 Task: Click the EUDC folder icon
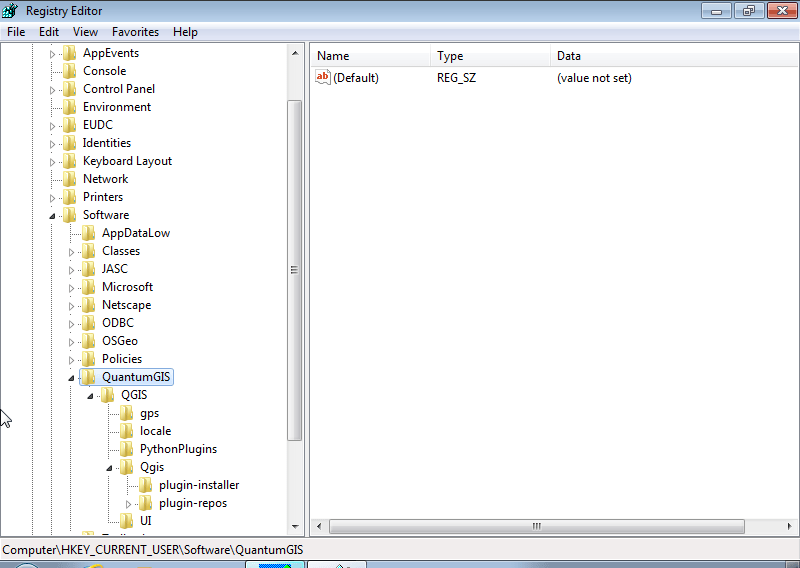[69, 125]
